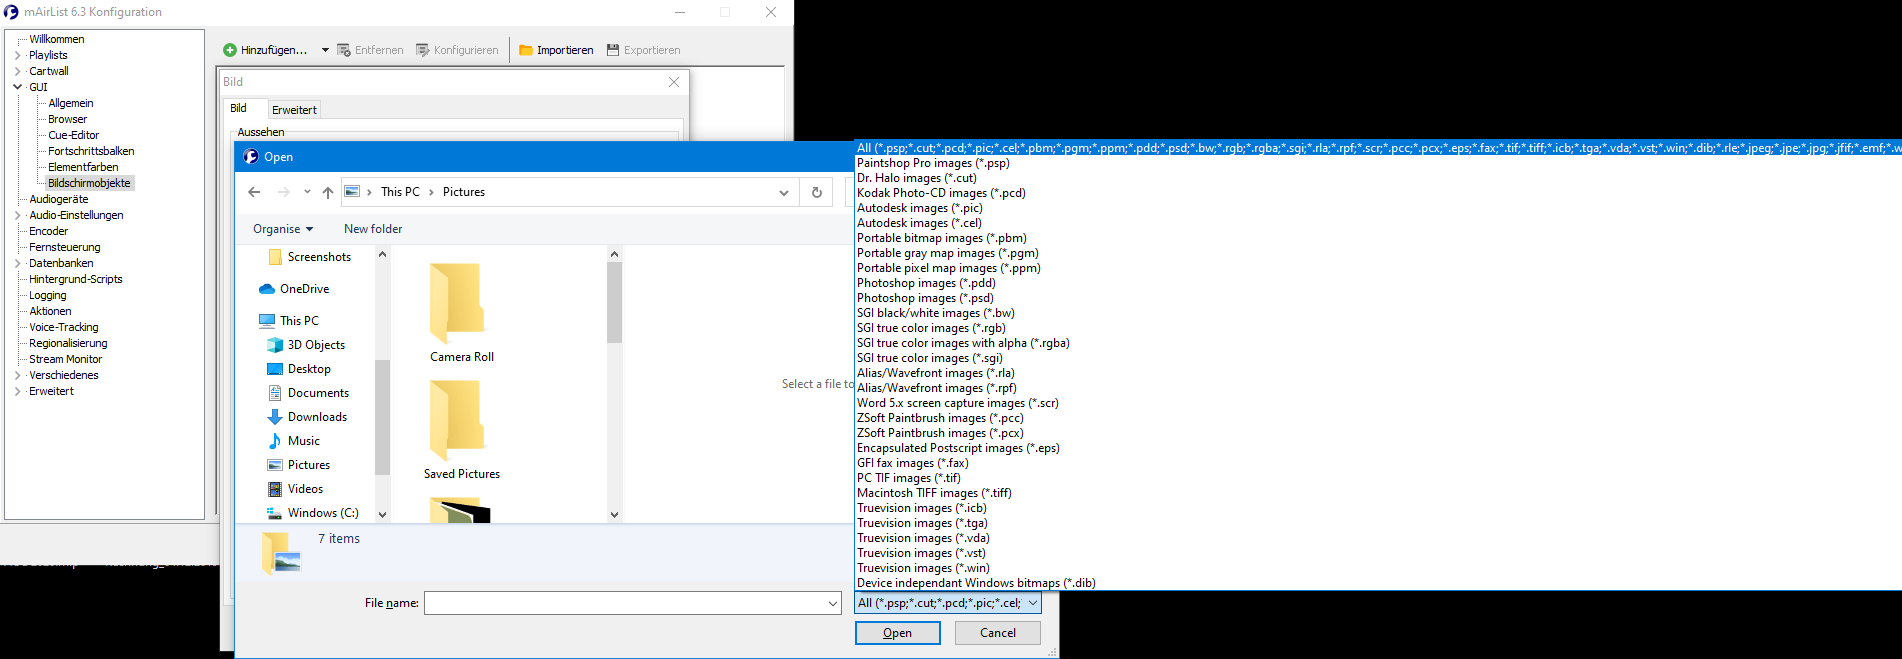Refresh the Pictures folder view
Screen dimensions: 1902x659
[817, 192]
